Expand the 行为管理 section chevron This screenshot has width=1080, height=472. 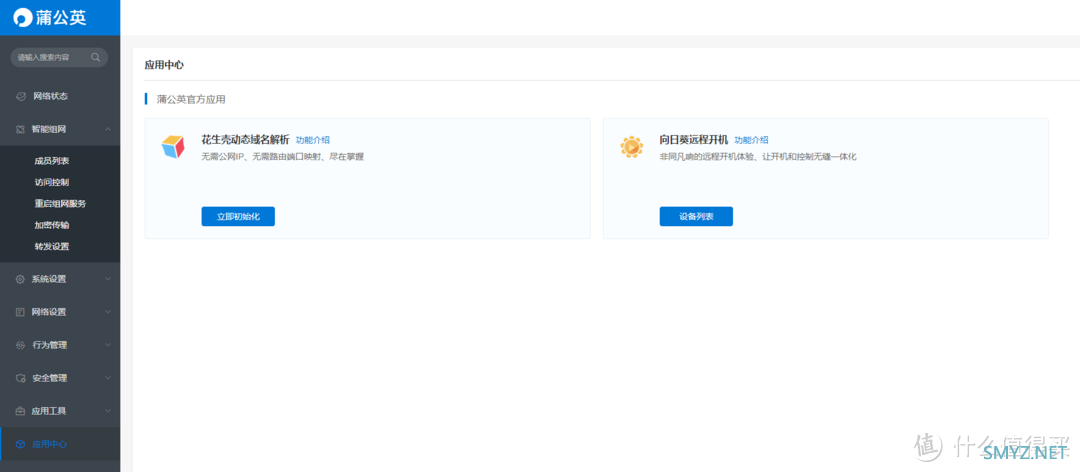pyautogui.click(x=108, y=345)
